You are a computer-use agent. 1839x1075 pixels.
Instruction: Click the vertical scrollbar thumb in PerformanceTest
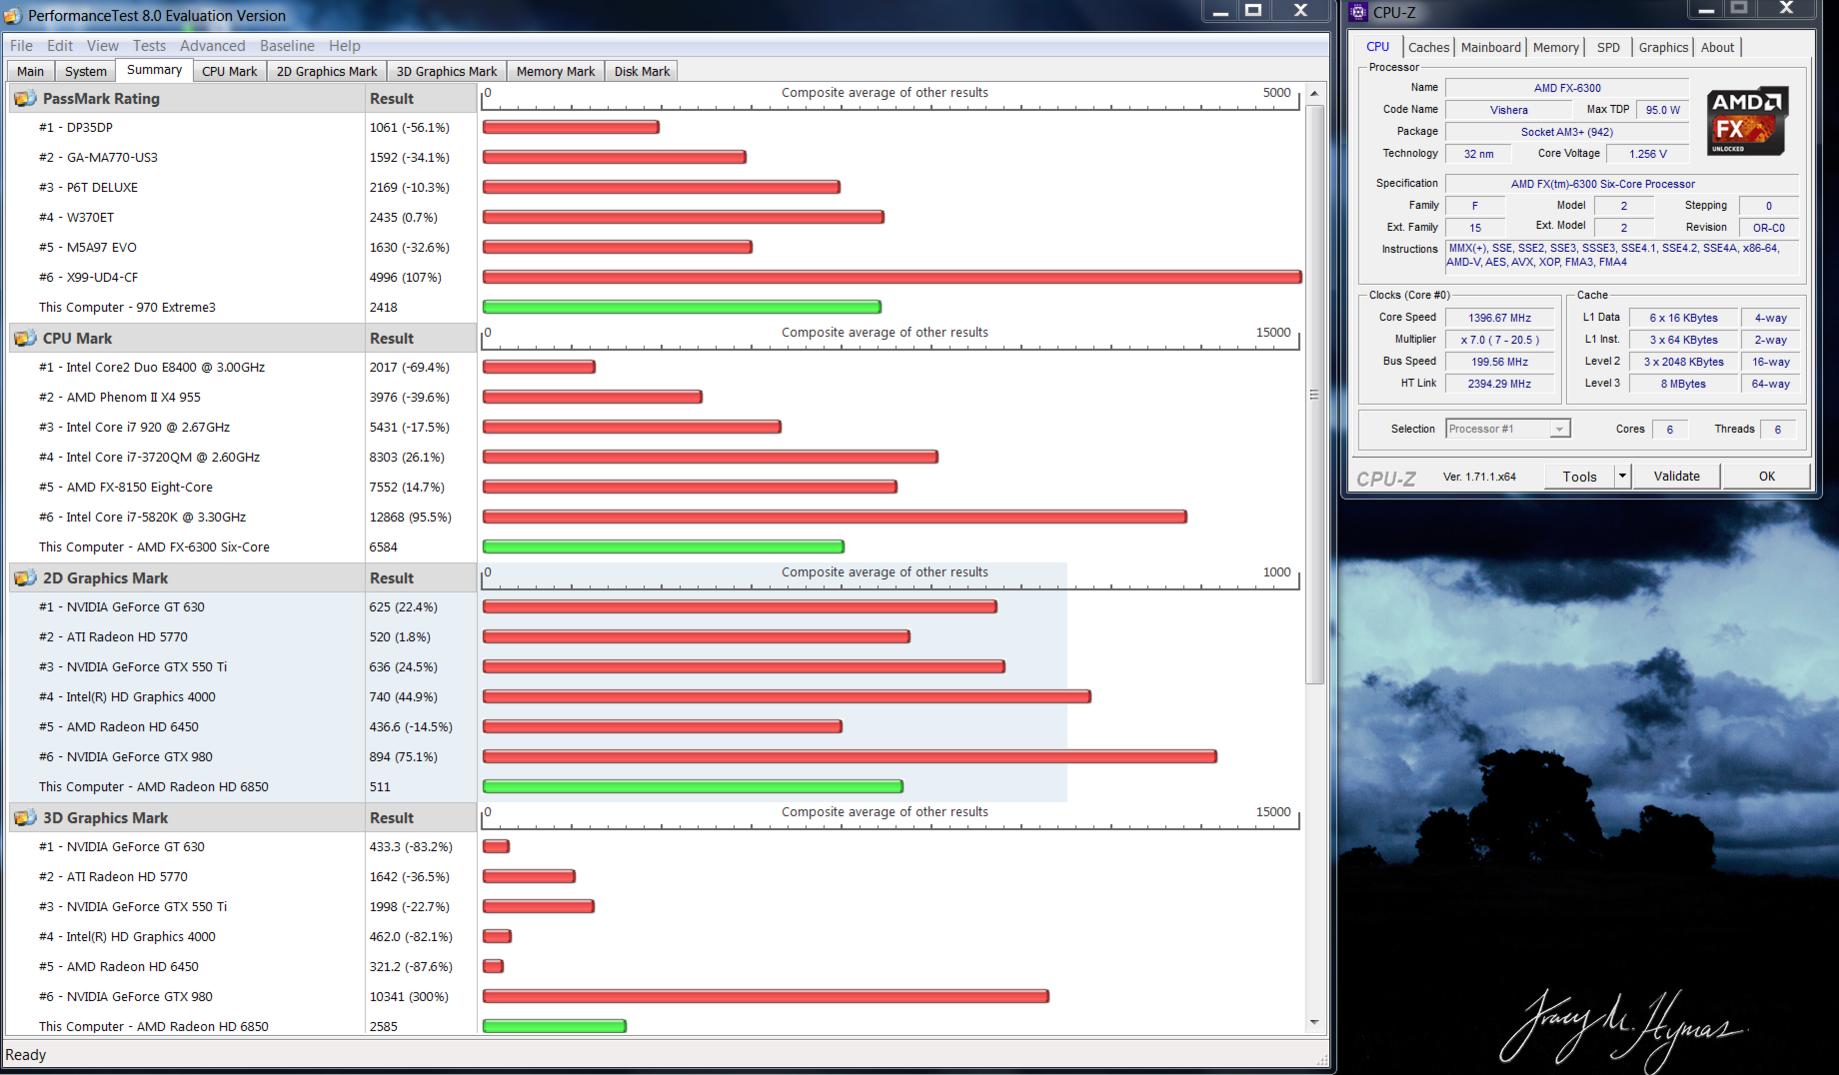tap(1314, 394)
